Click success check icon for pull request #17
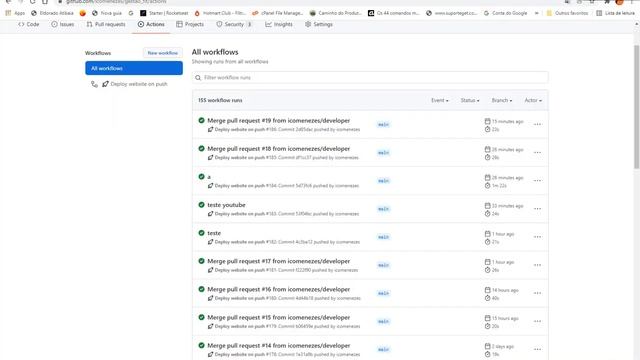This screenshot has width=640, height=360. coord(201,261)
